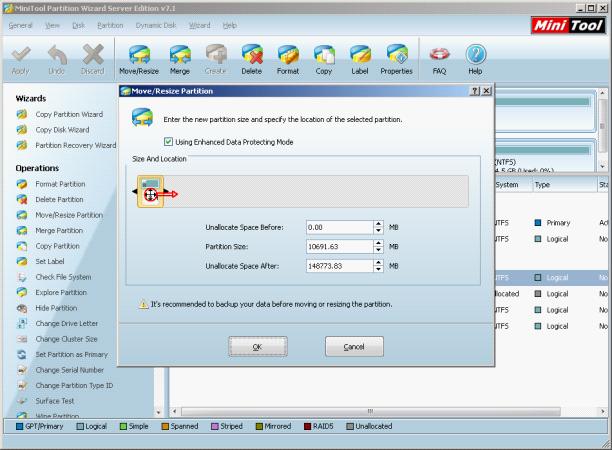612x450 pixels.
Task: Launch Copy Partition Wizard
Action: click(x=69, y=114)
